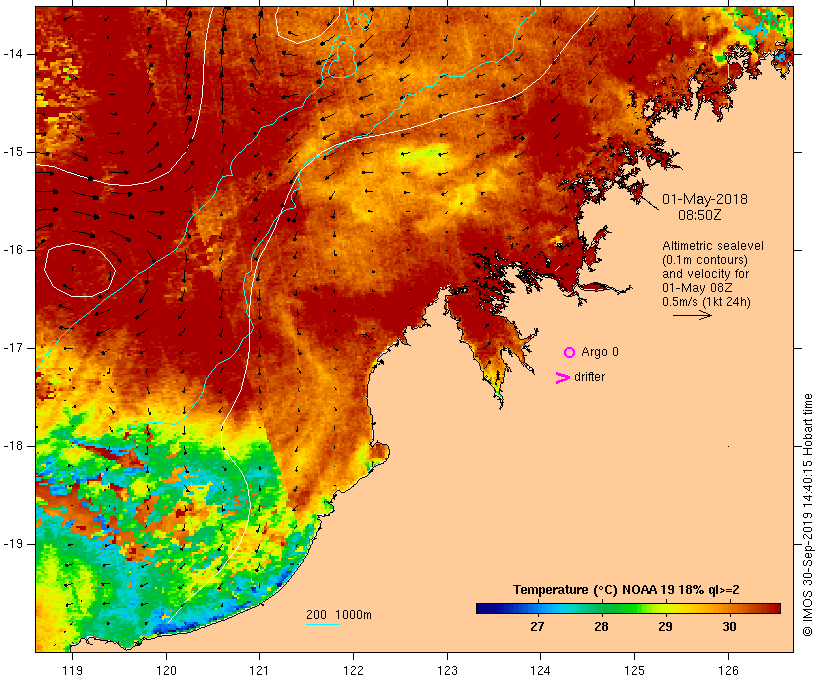Click the 0.5m/s velocity reference arrow
The image size is (820, 680).
pos(692,315)
